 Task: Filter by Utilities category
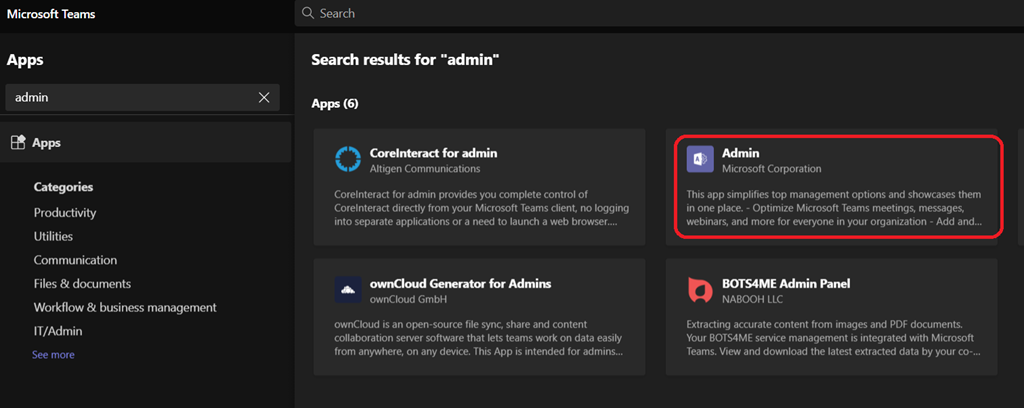pos(53,236)
